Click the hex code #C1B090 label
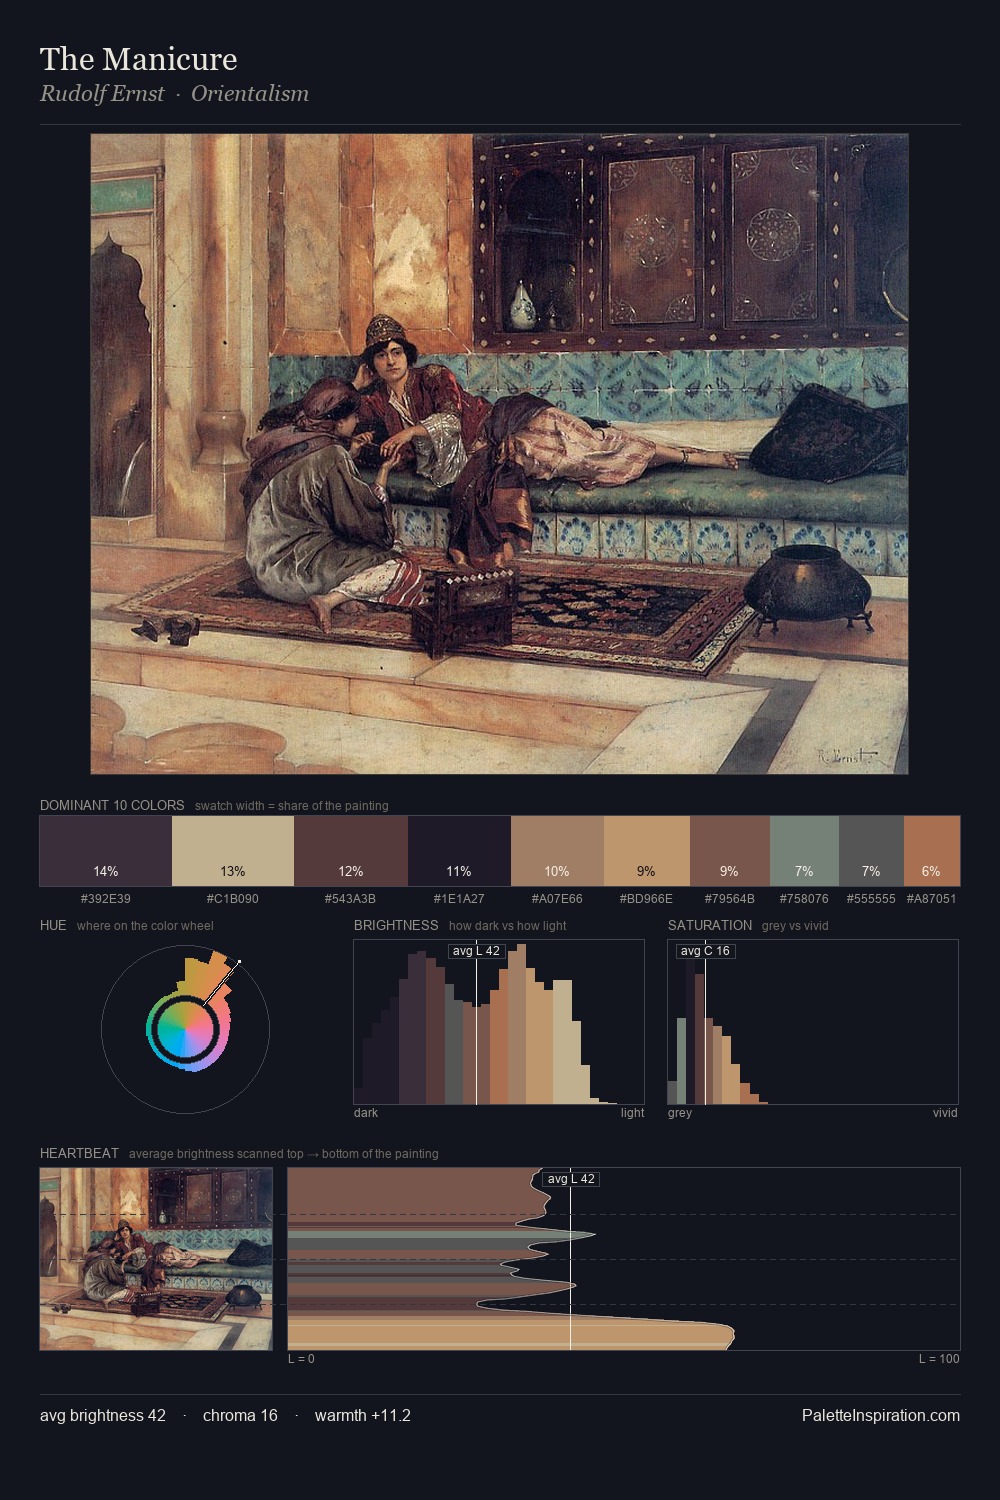This screenshot has height=1500, width=1000. (x=233, y=899)
